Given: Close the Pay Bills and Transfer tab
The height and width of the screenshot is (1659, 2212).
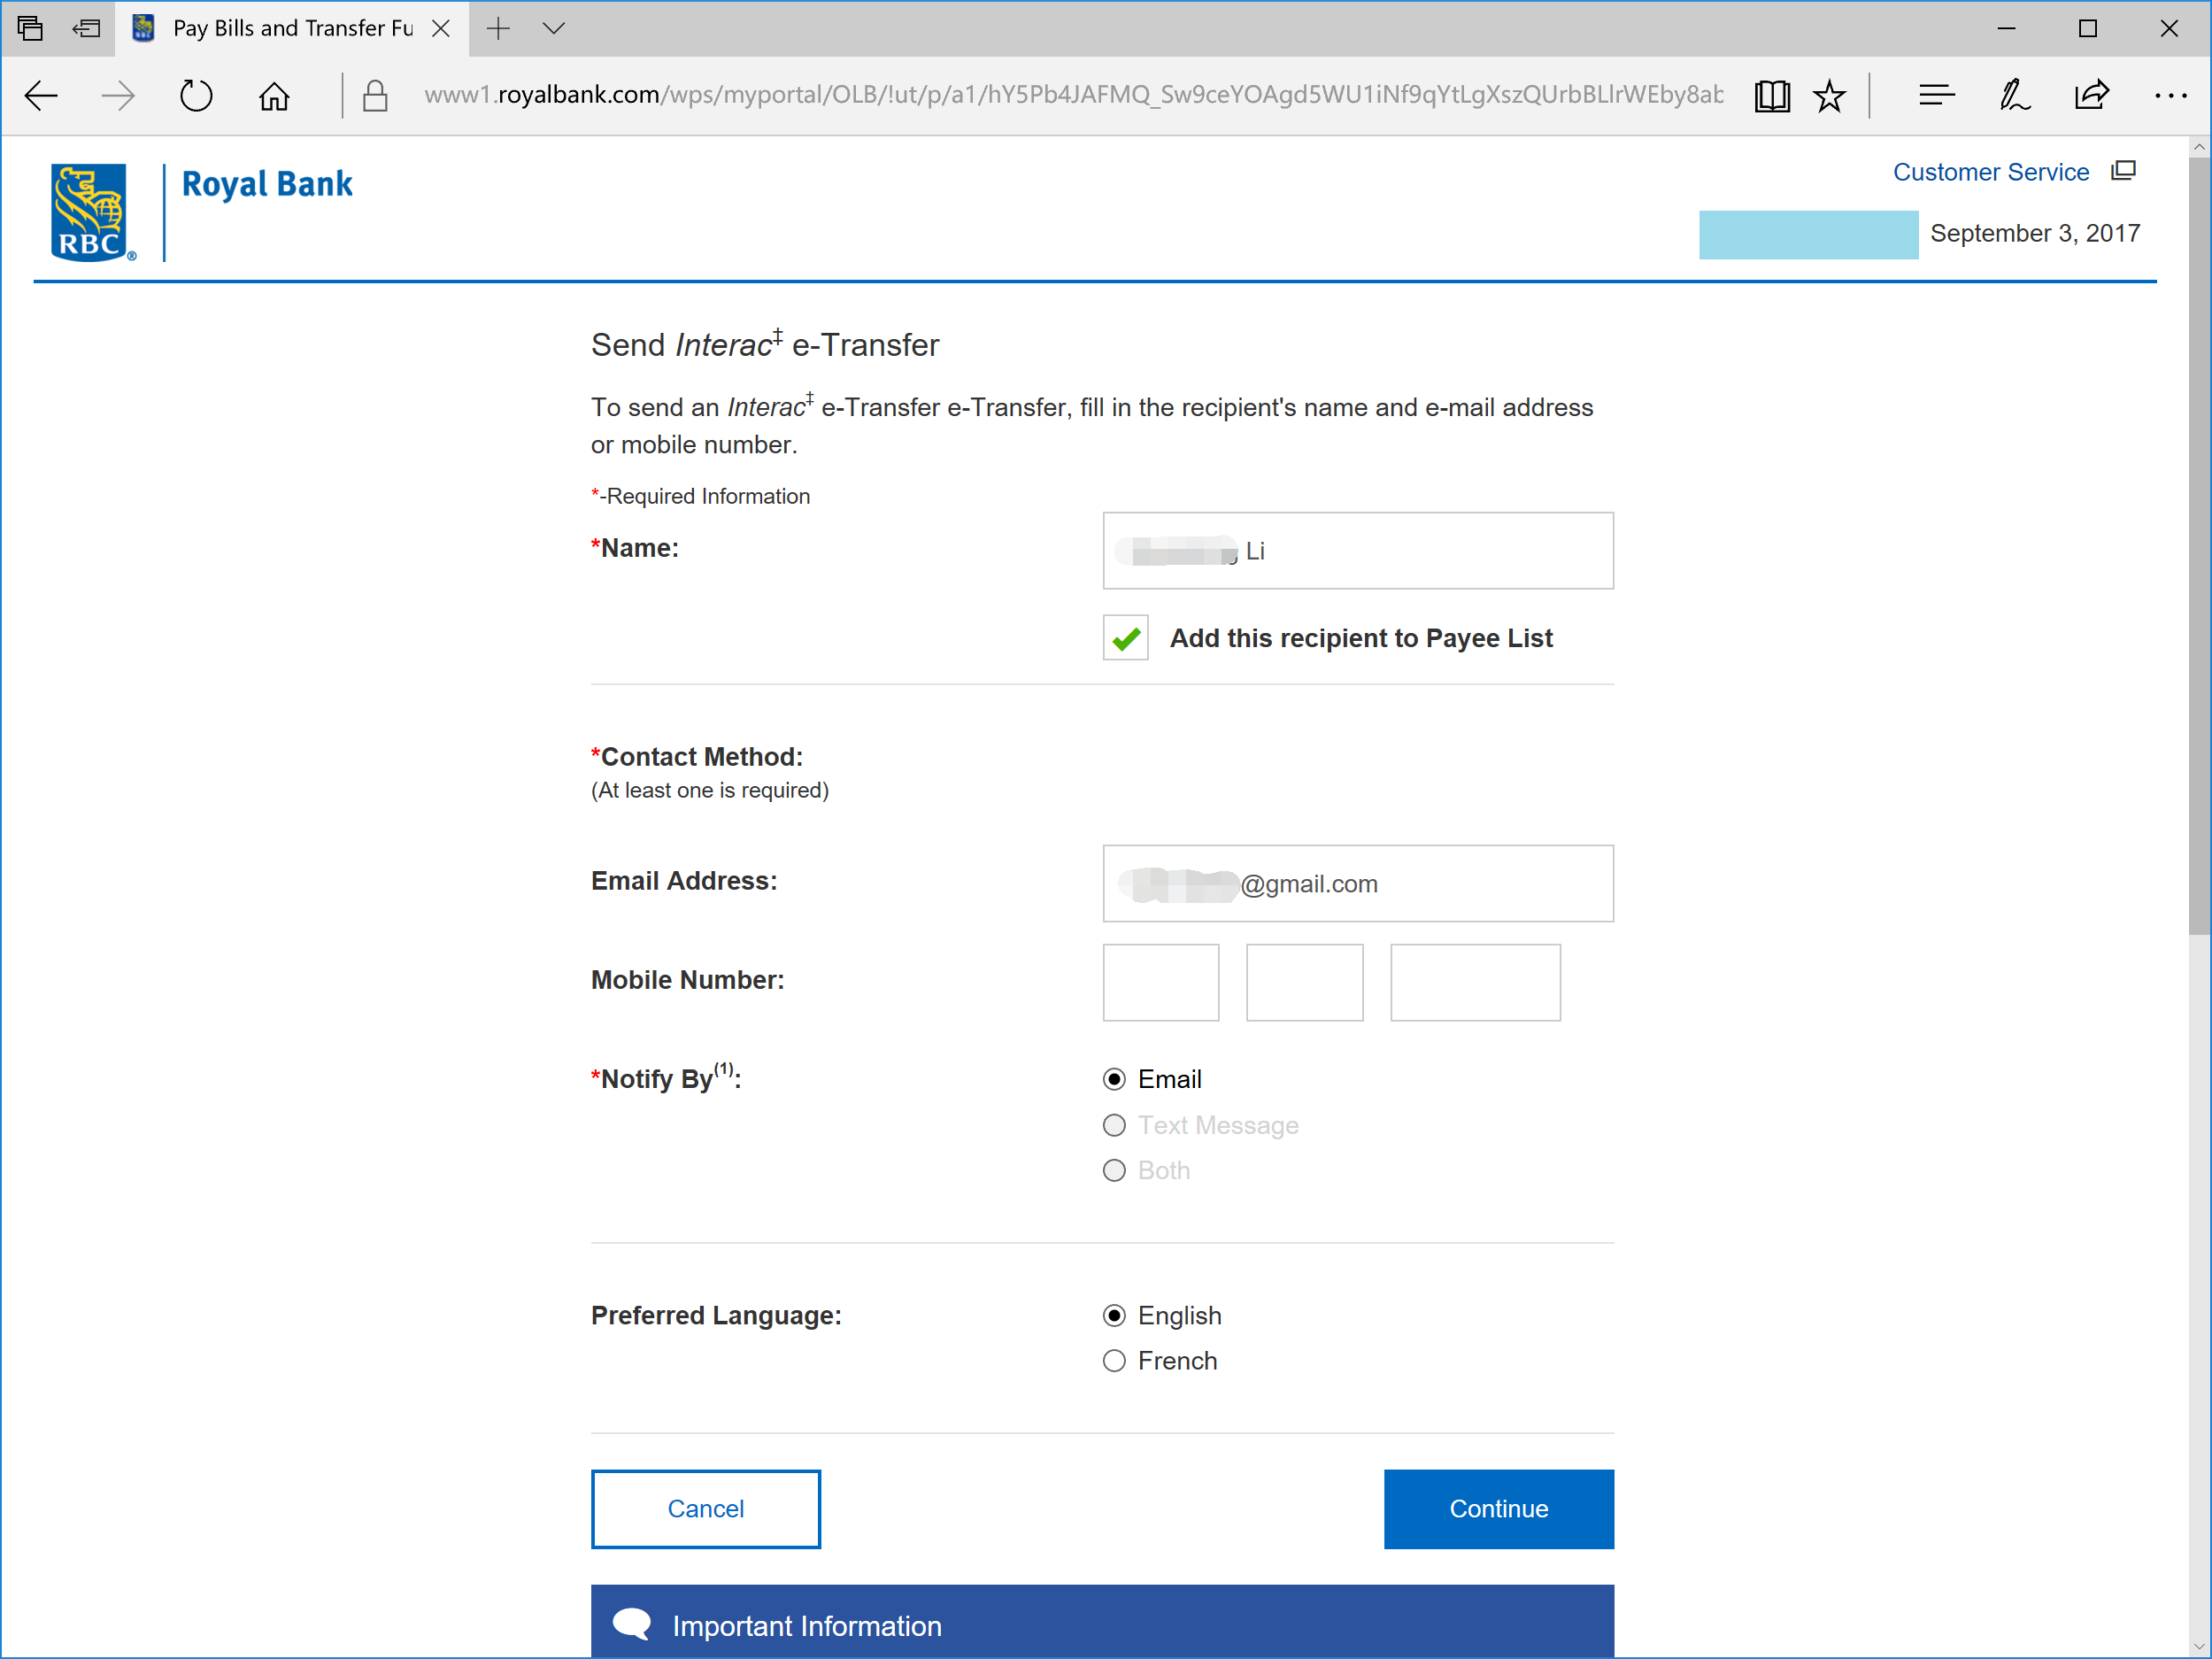Looking at the screenshot, I should [440, 28].
